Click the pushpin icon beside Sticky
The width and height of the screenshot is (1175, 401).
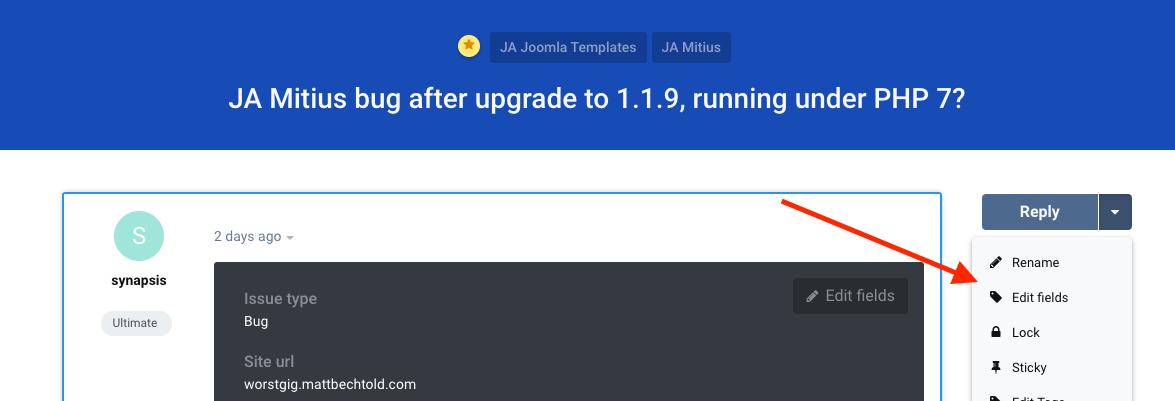pyautogui.click(x=995, y=368)
